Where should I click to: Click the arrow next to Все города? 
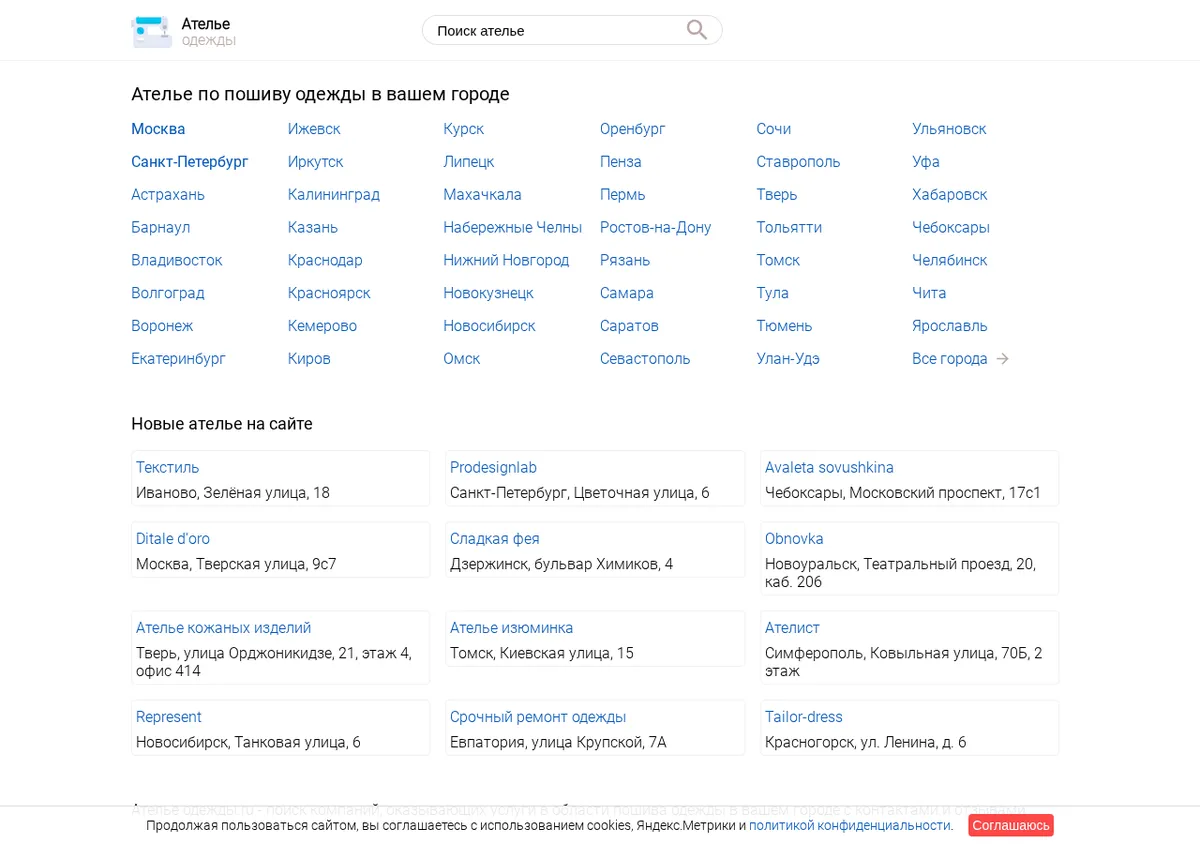click(1003, 359)
